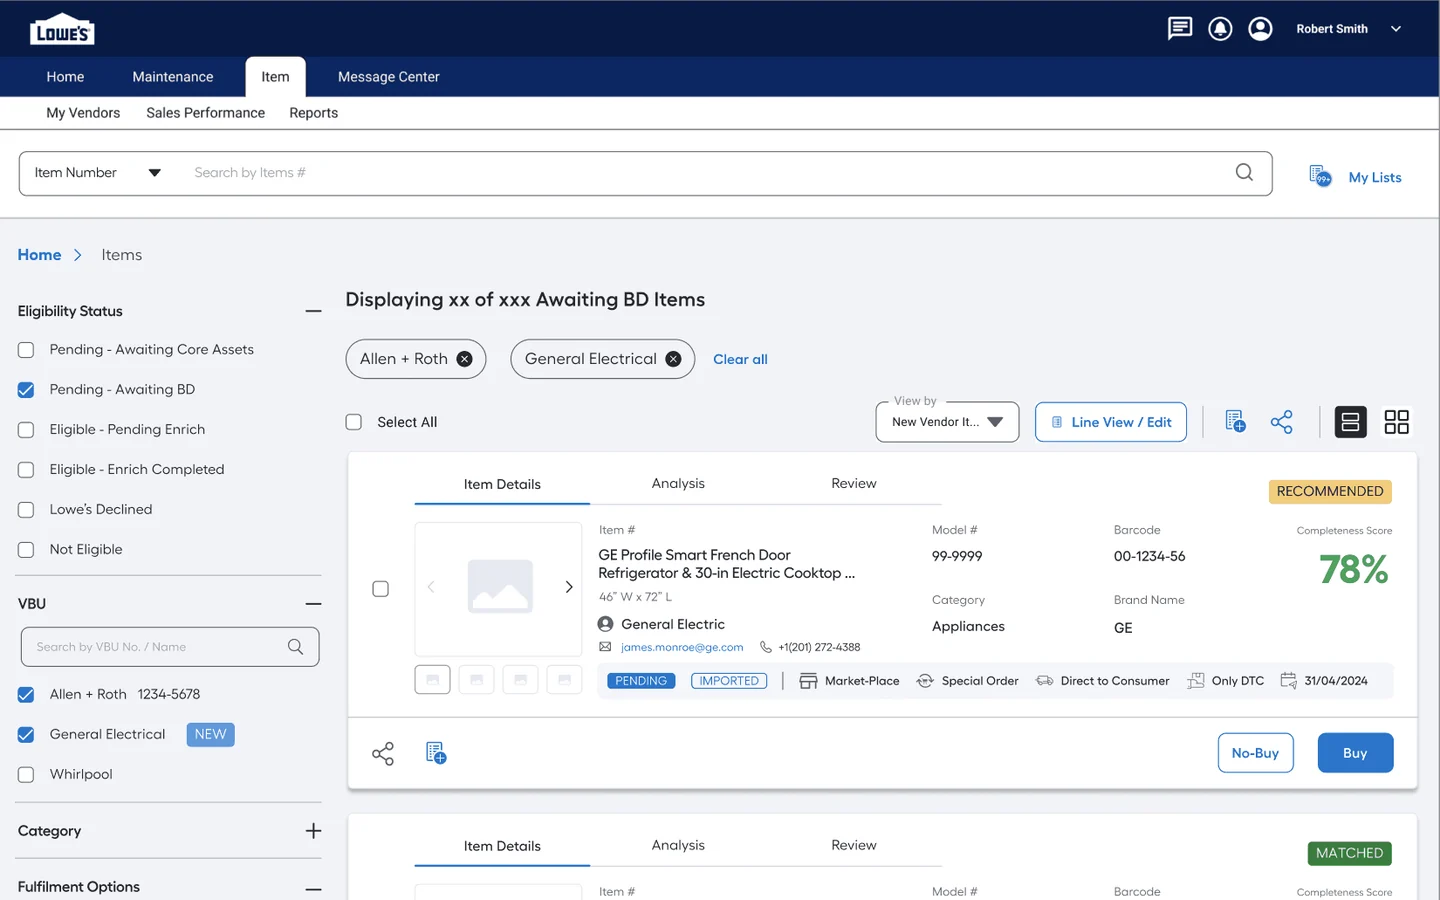Check the Pending - Awaiting Core Assets box
Image resolution: width=1440 pixels, height=900 pixels.
point(26,350)
